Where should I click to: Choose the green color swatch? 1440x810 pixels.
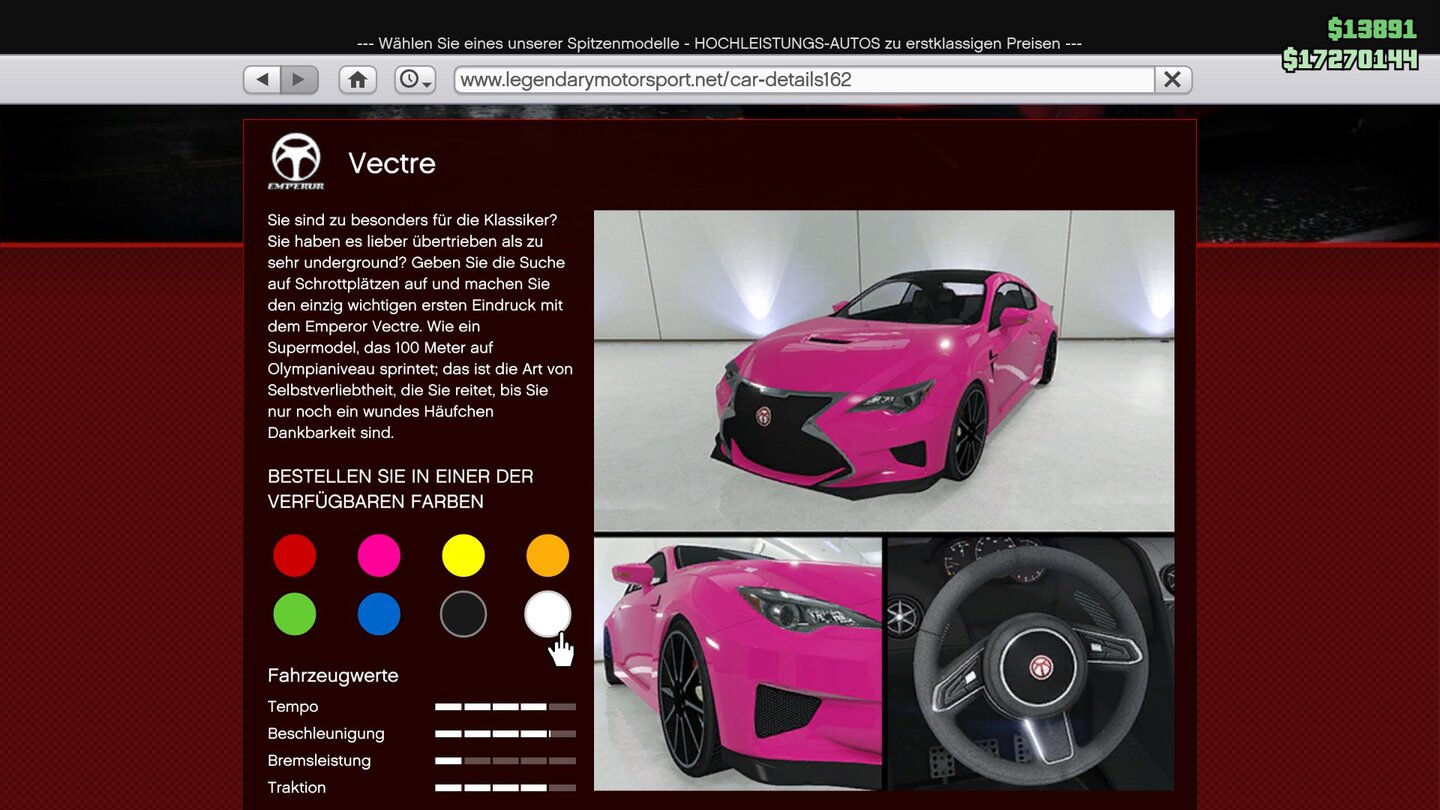[295, 614]
